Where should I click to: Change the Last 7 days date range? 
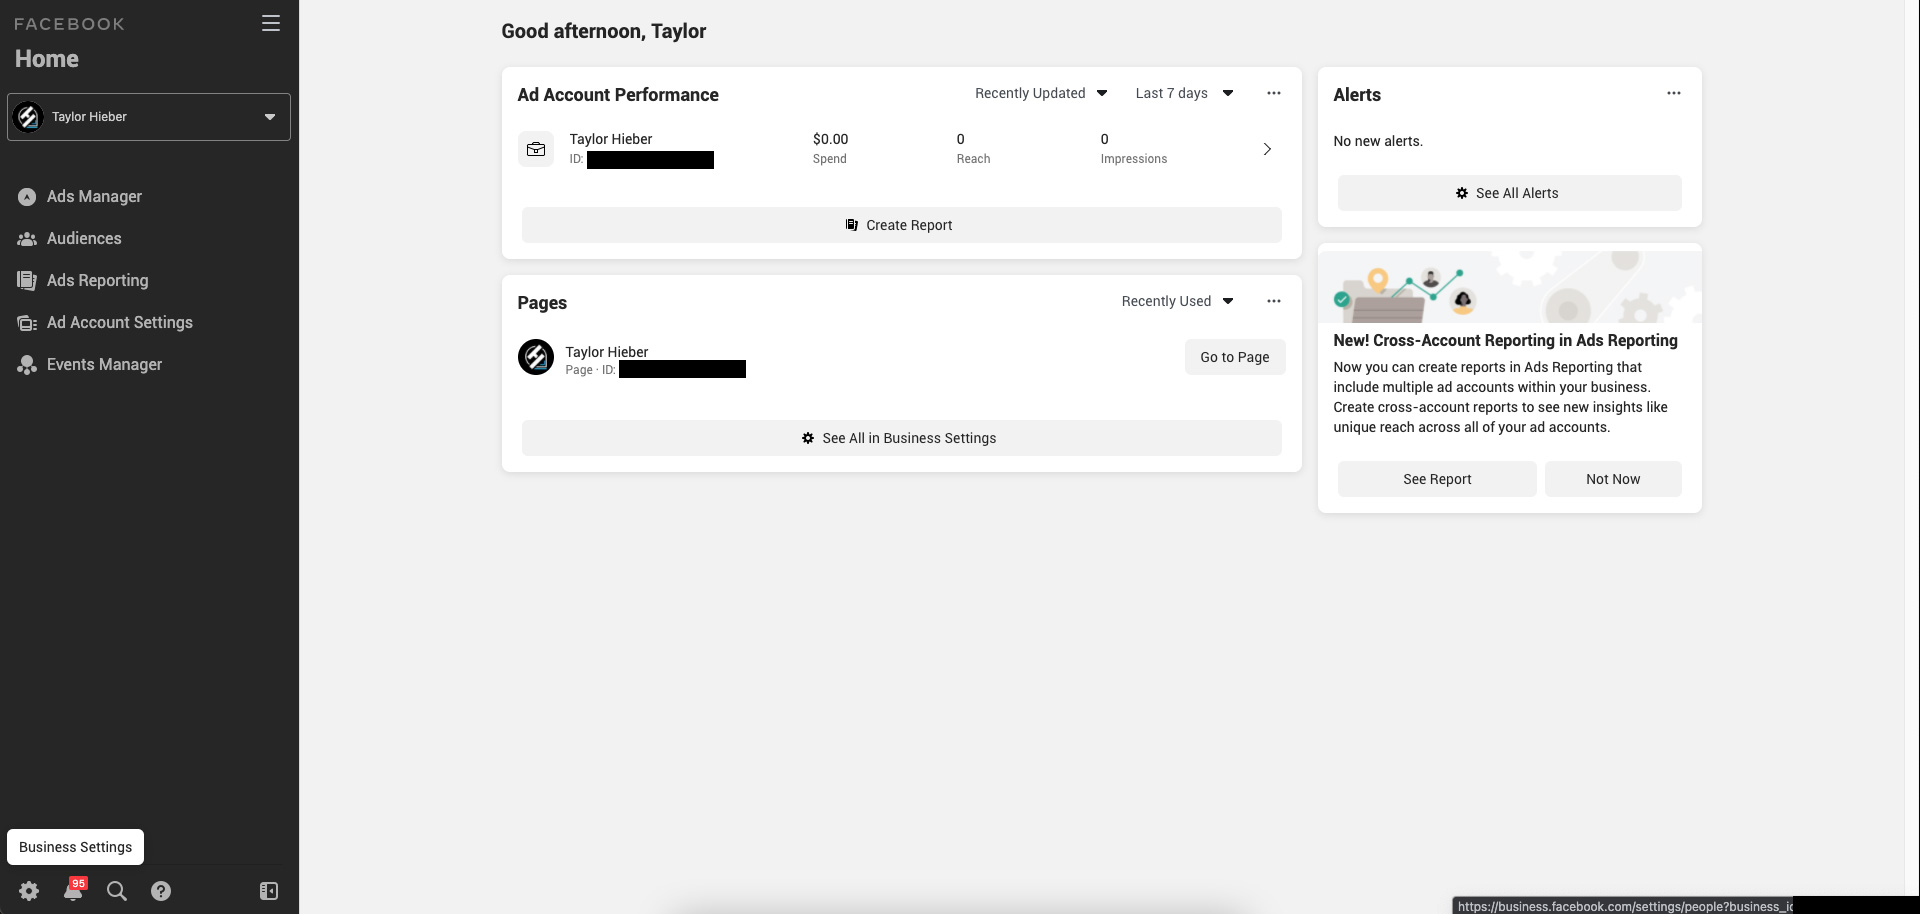1184,93
